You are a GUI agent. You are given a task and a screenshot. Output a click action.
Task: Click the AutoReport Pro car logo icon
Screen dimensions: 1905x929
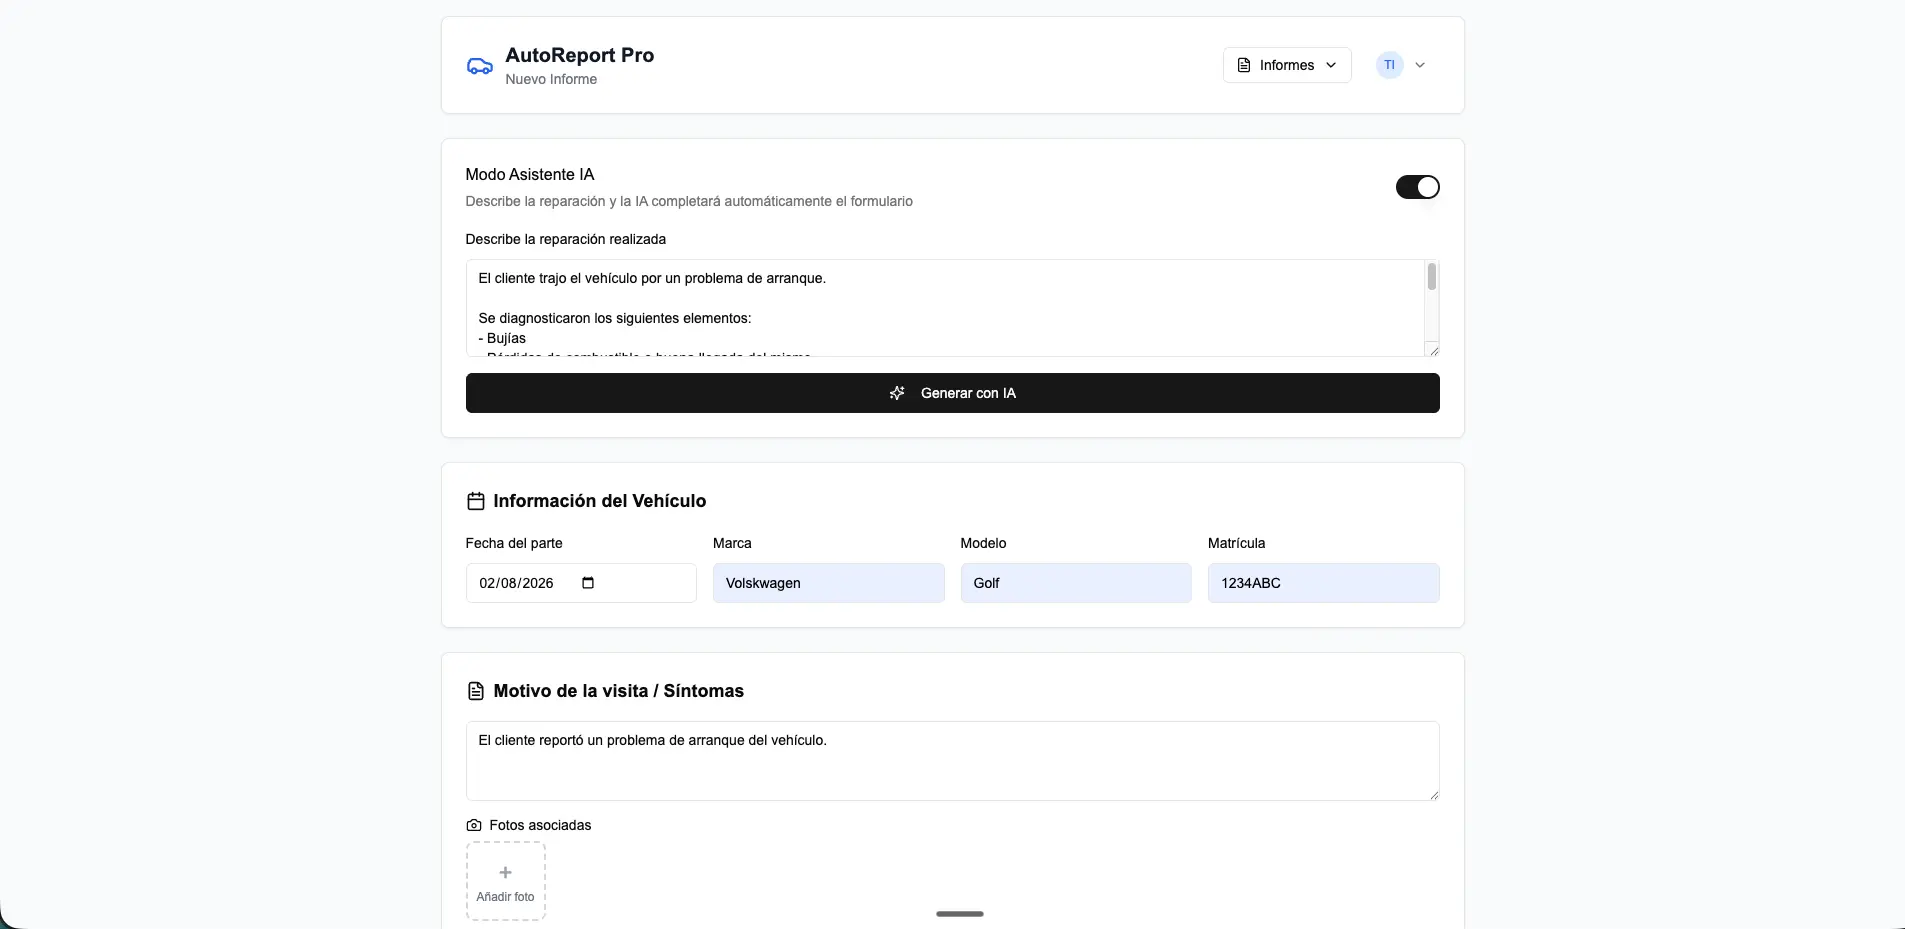coord(480,66)
